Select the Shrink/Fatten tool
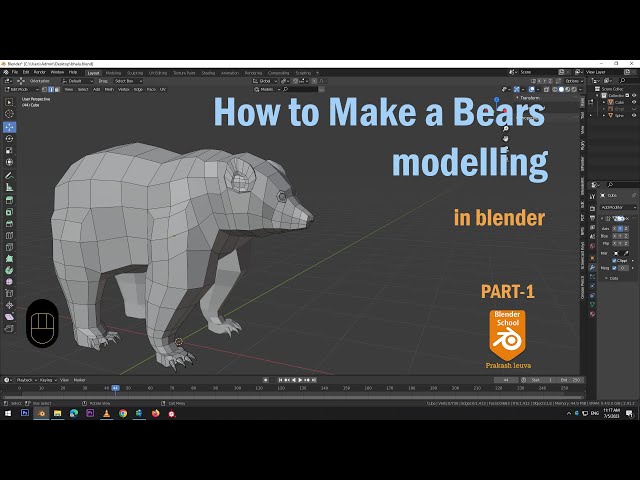Screen dimensions: 640x480 (x=9, y=305)
